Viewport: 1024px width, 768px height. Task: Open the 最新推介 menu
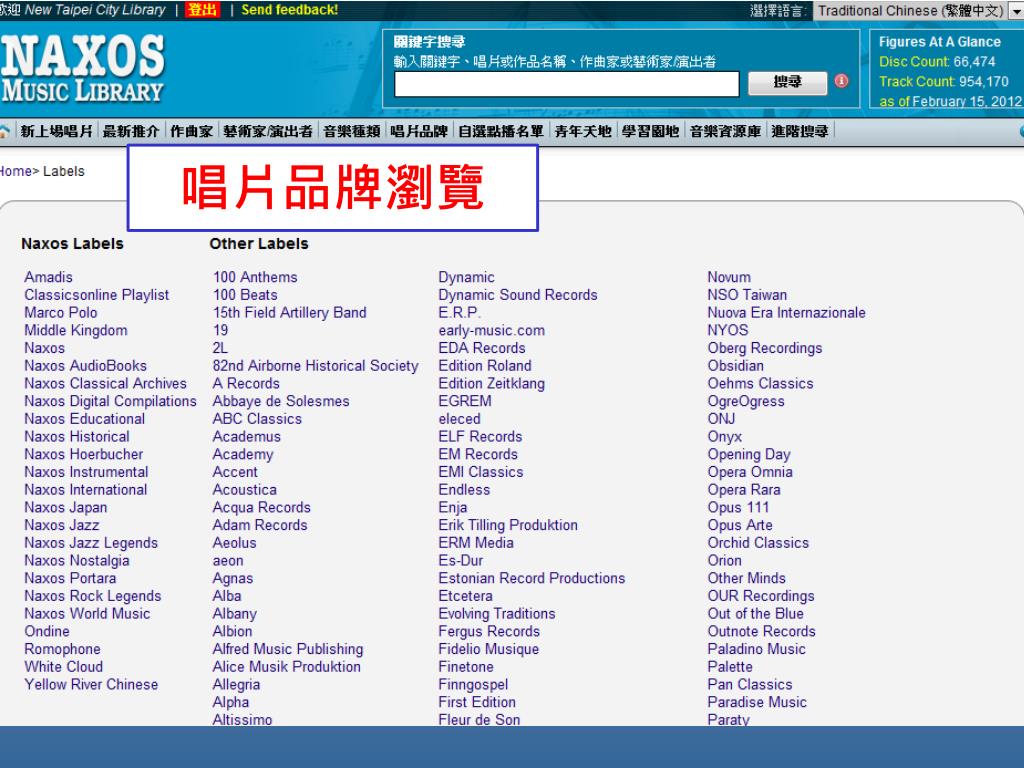(x=131, y=131)
